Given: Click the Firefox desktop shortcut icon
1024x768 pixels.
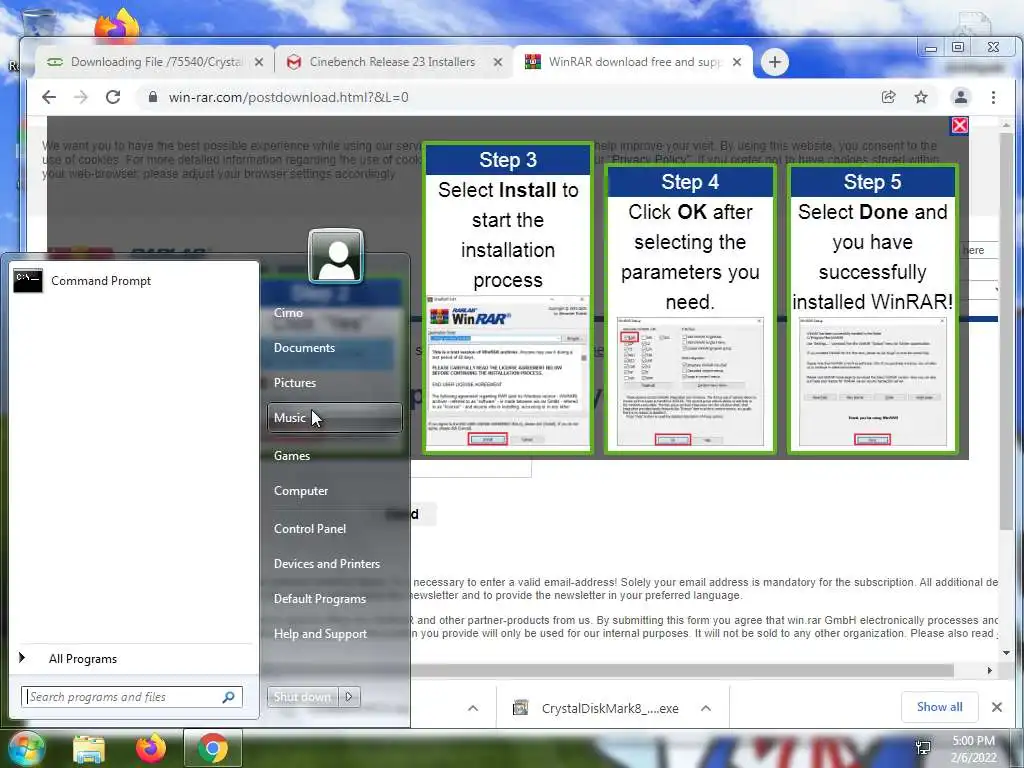Looking at the screenshot, I should pos(118,25).
